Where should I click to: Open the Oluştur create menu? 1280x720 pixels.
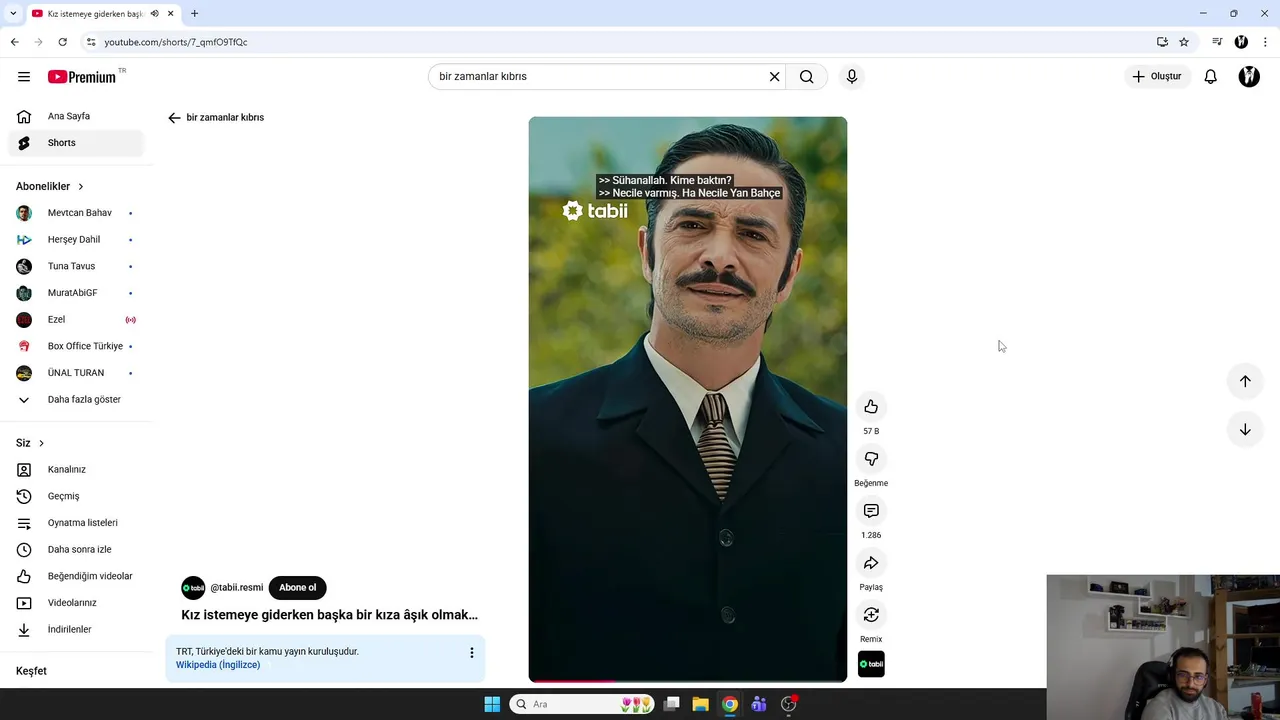click(x=1157, y=77)
